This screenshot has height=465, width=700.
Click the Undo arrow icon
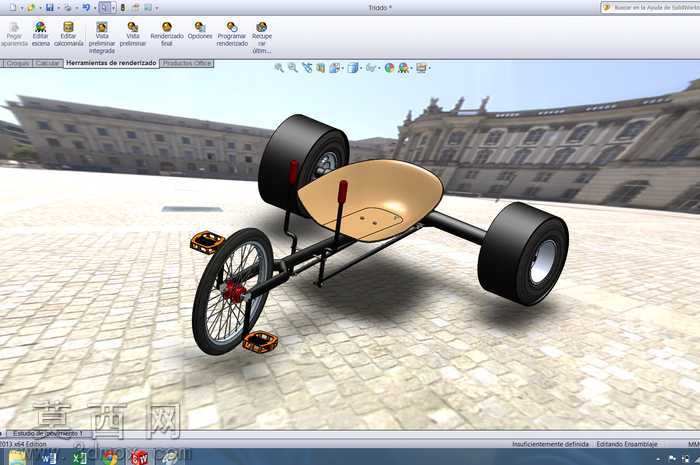[86, 8]
